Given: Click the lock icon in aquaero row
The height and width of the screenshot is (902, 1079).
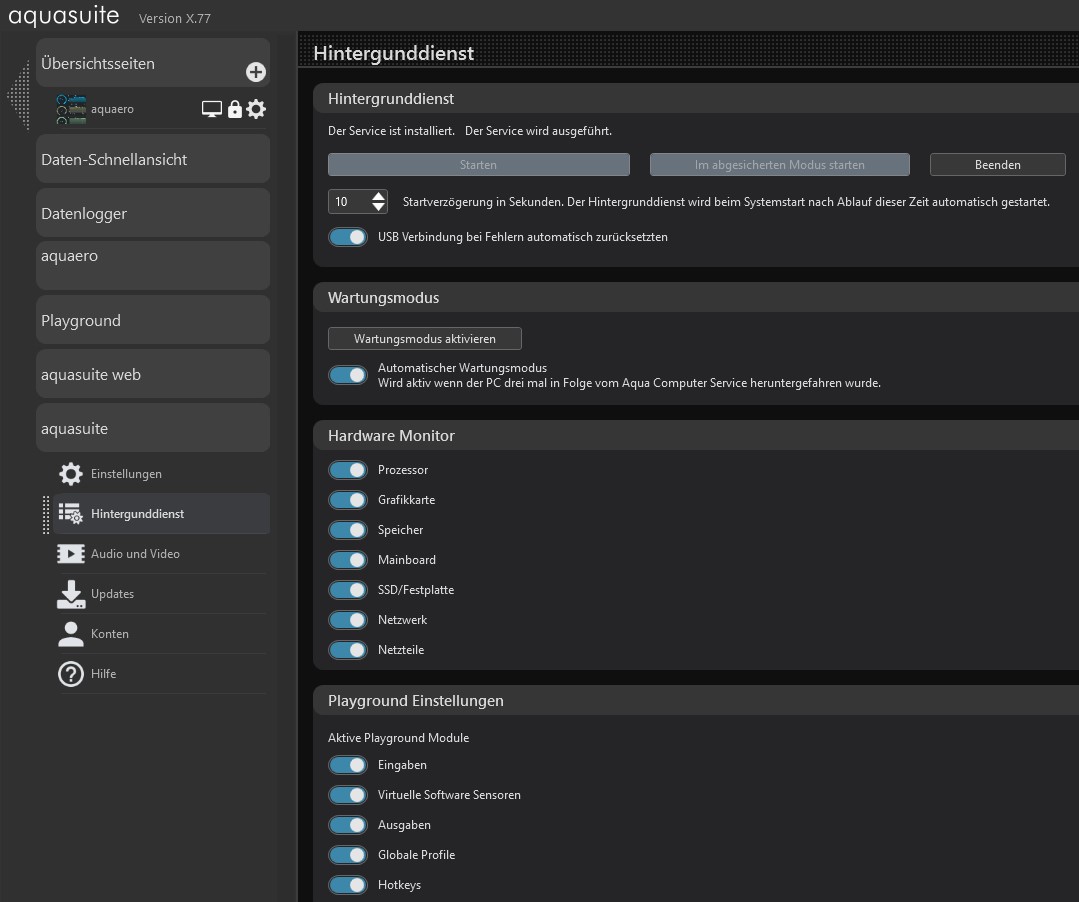Looking at the screenshot, I should pyautogui.click(x=235, y=109).
